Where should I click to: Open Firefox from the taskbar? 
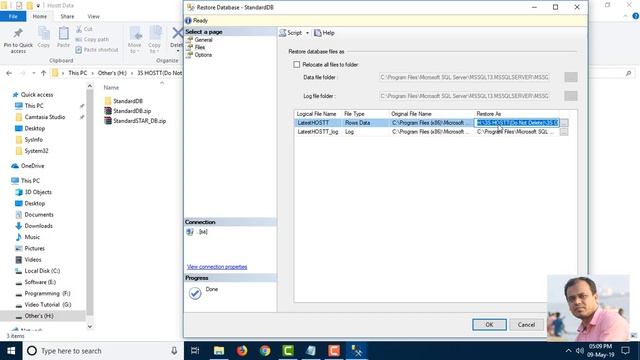242,351
